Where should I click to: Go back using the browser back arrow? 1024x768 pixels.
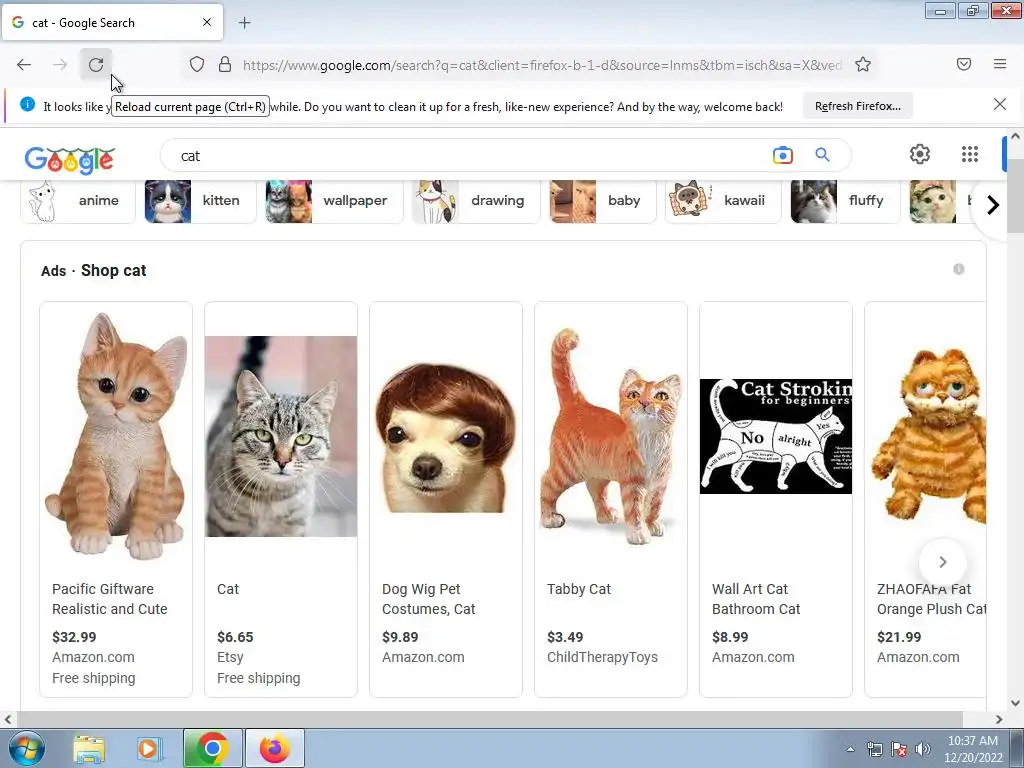coord(24,64)
